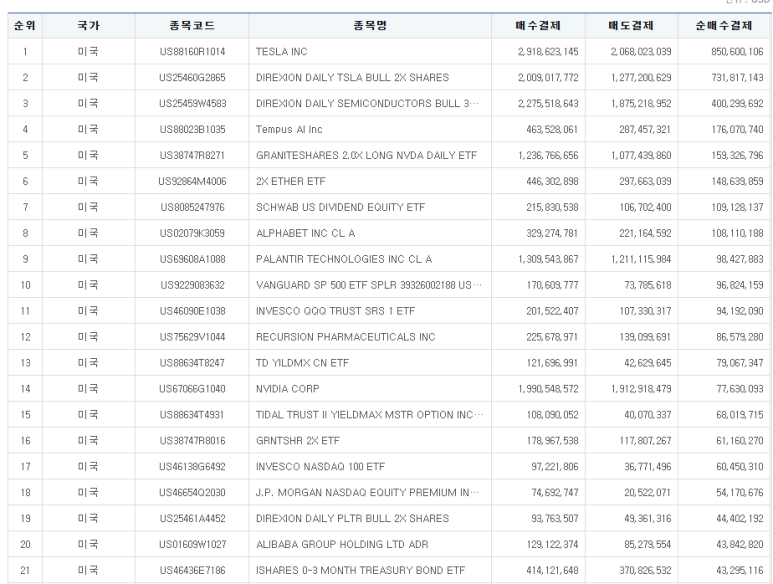
Task: Click stock code US46138G6492
Action: coord(192,467)
